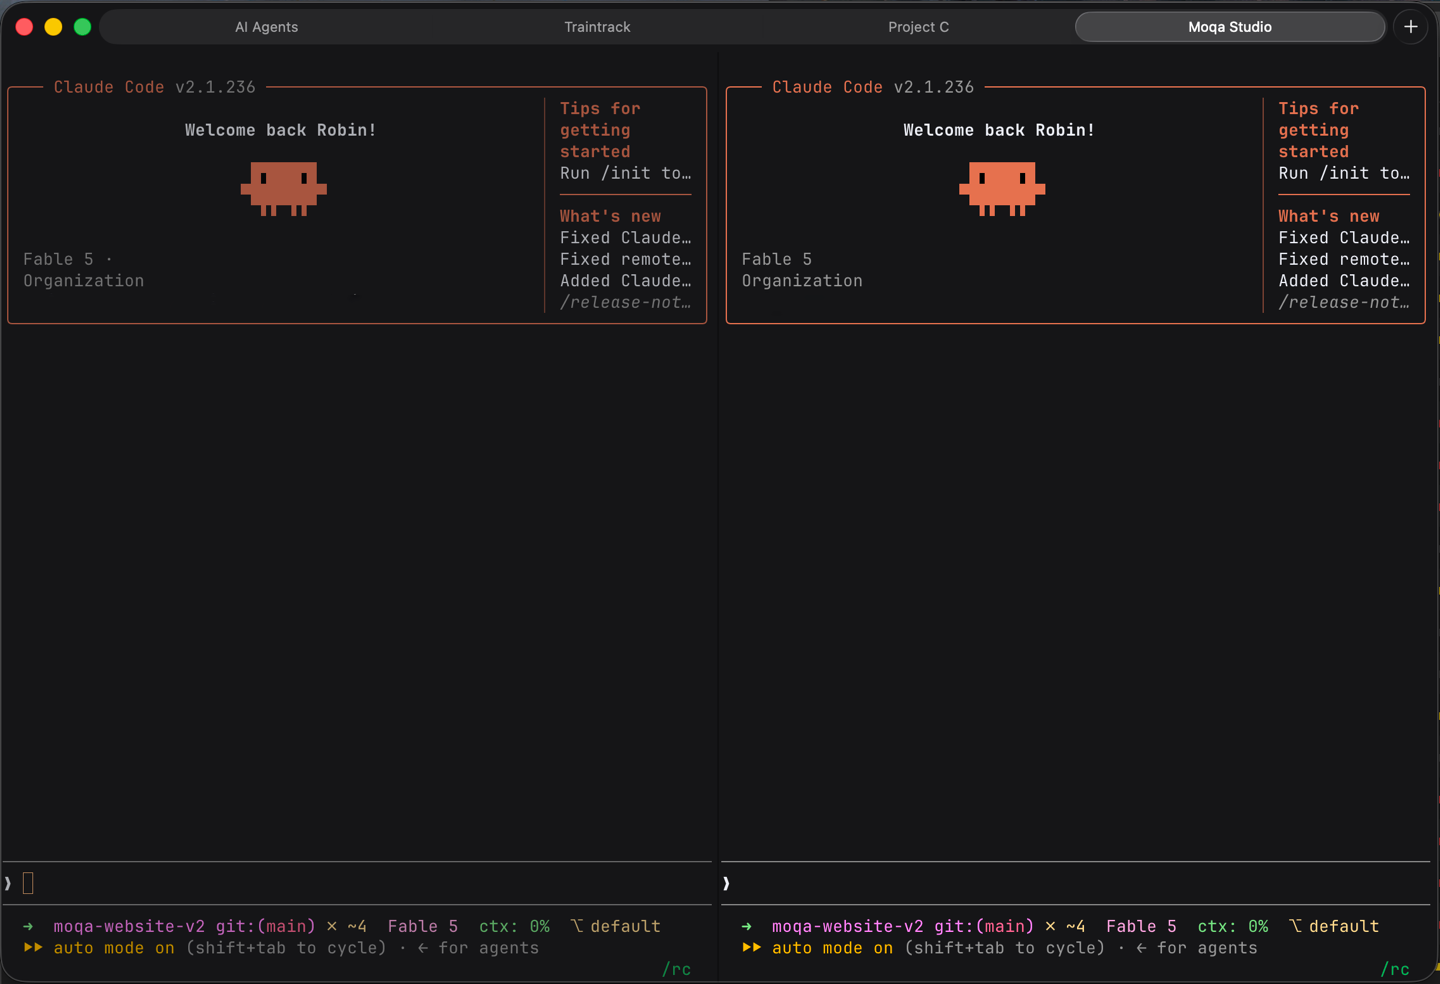Click left pane auto mode fast-forward icon

tap(33, 948)
